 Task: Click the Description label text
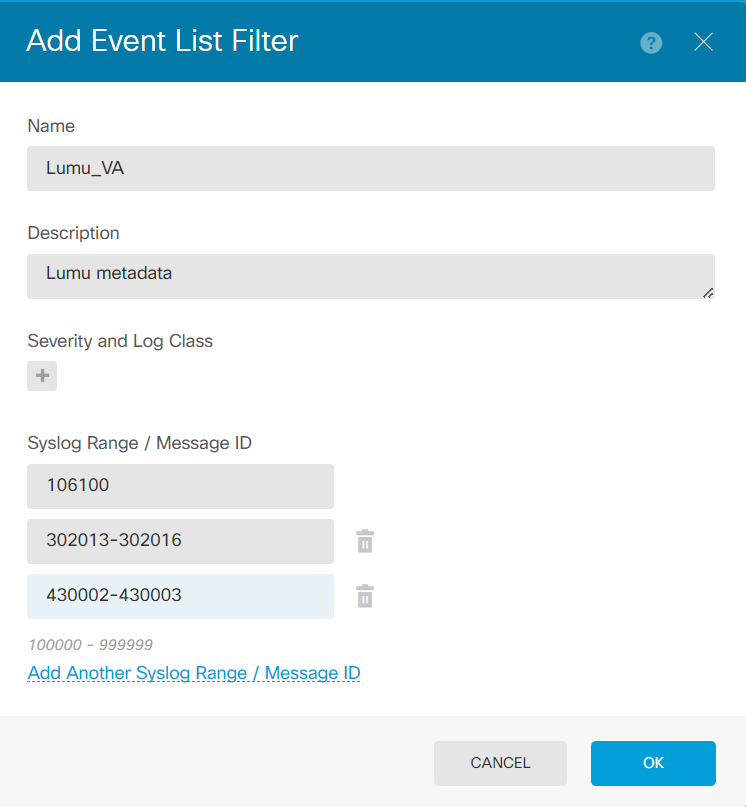click(x=73, y=233)
